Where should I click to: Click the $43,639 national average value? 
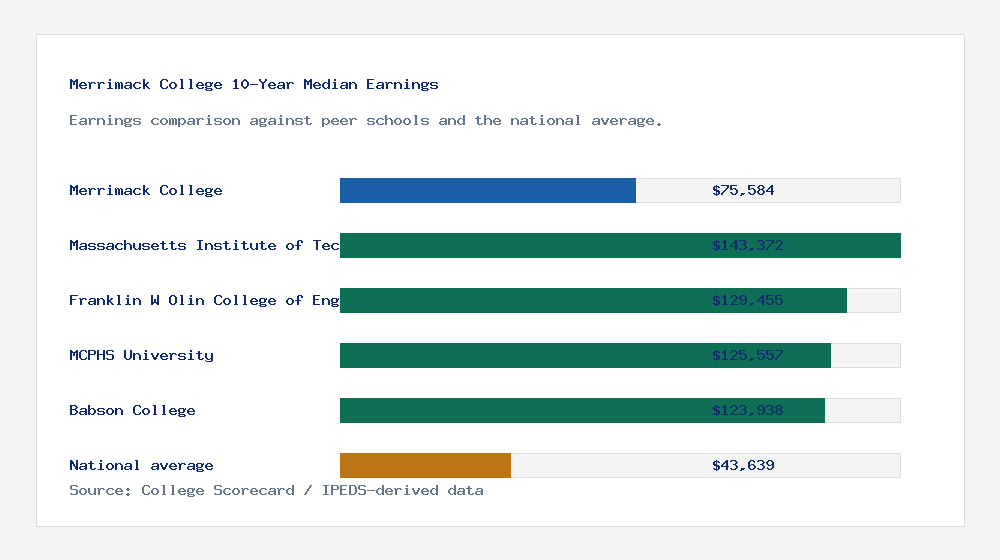743,465
